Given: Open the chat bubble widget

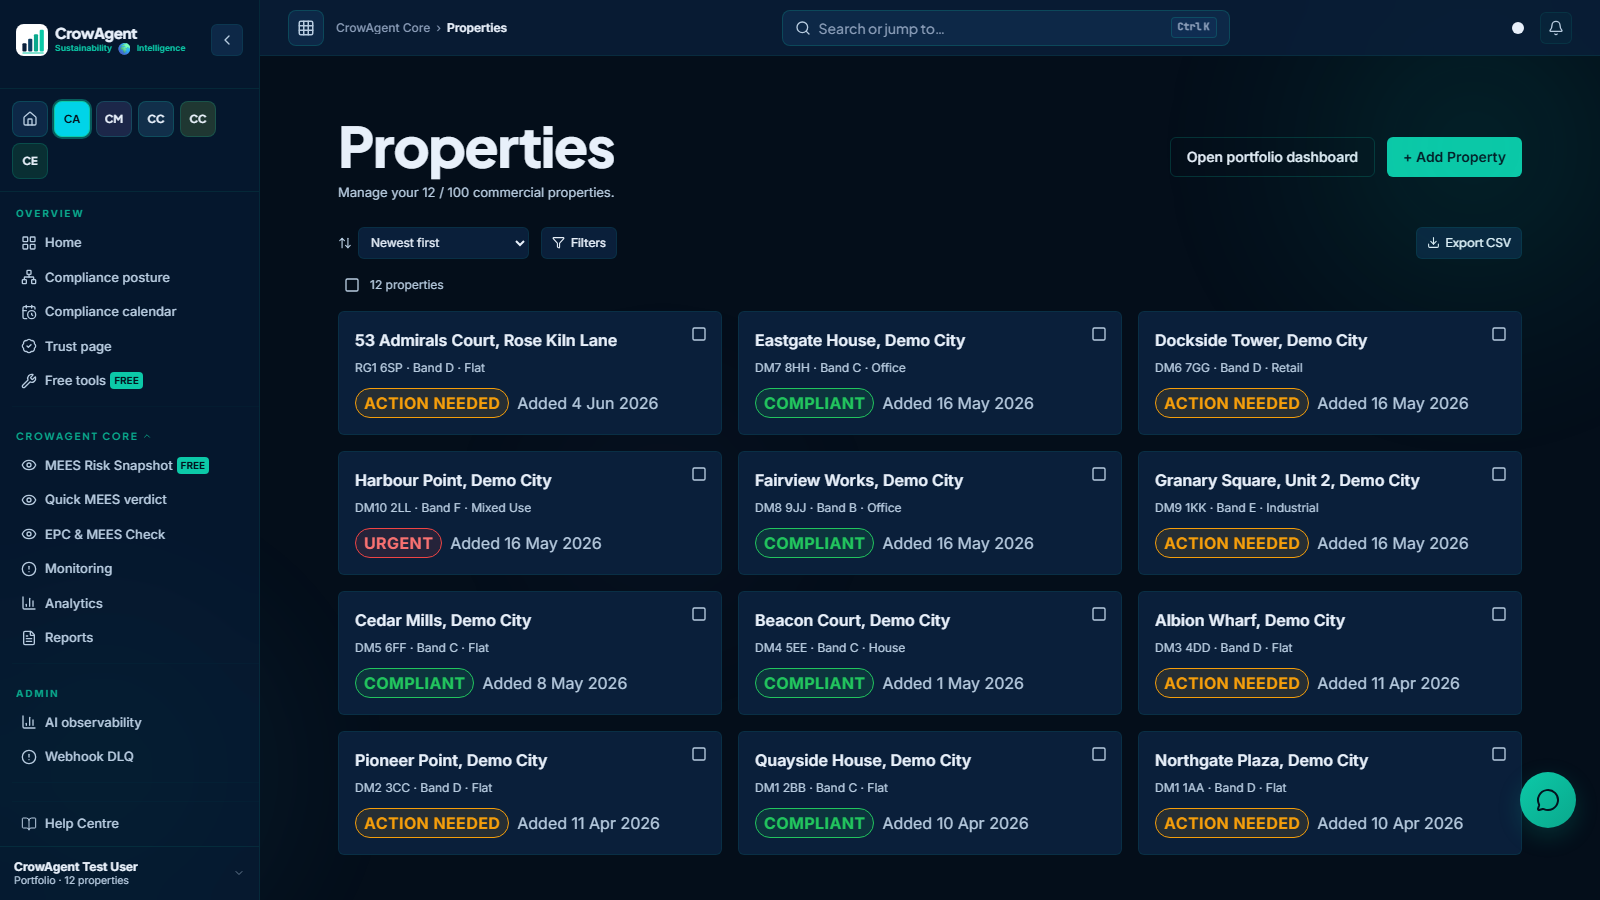Looking at the screenshot, I should [x=1548, y=800].
